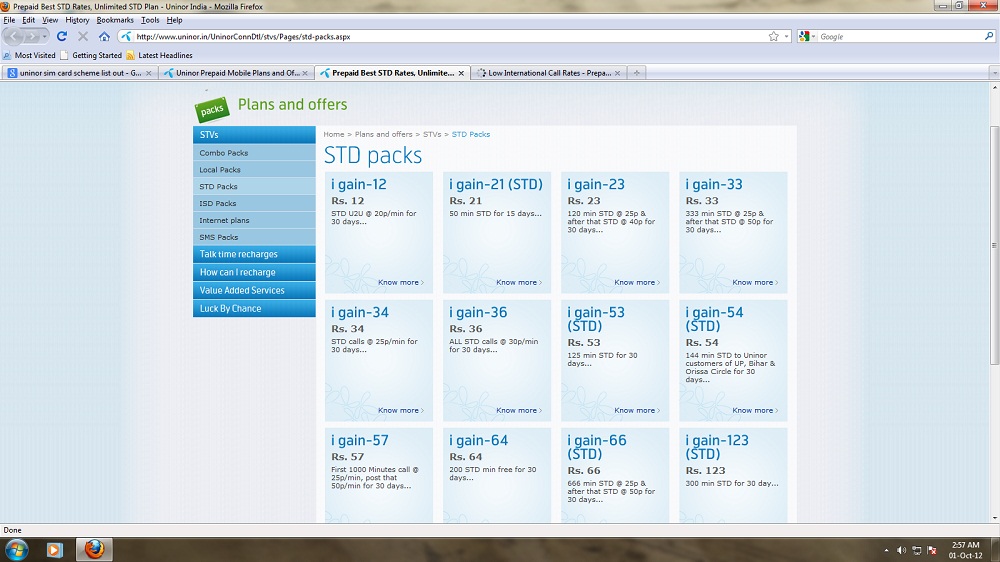Open the i gain-64 pack title
Viewport: 1000px width, 562px height.
478,440
